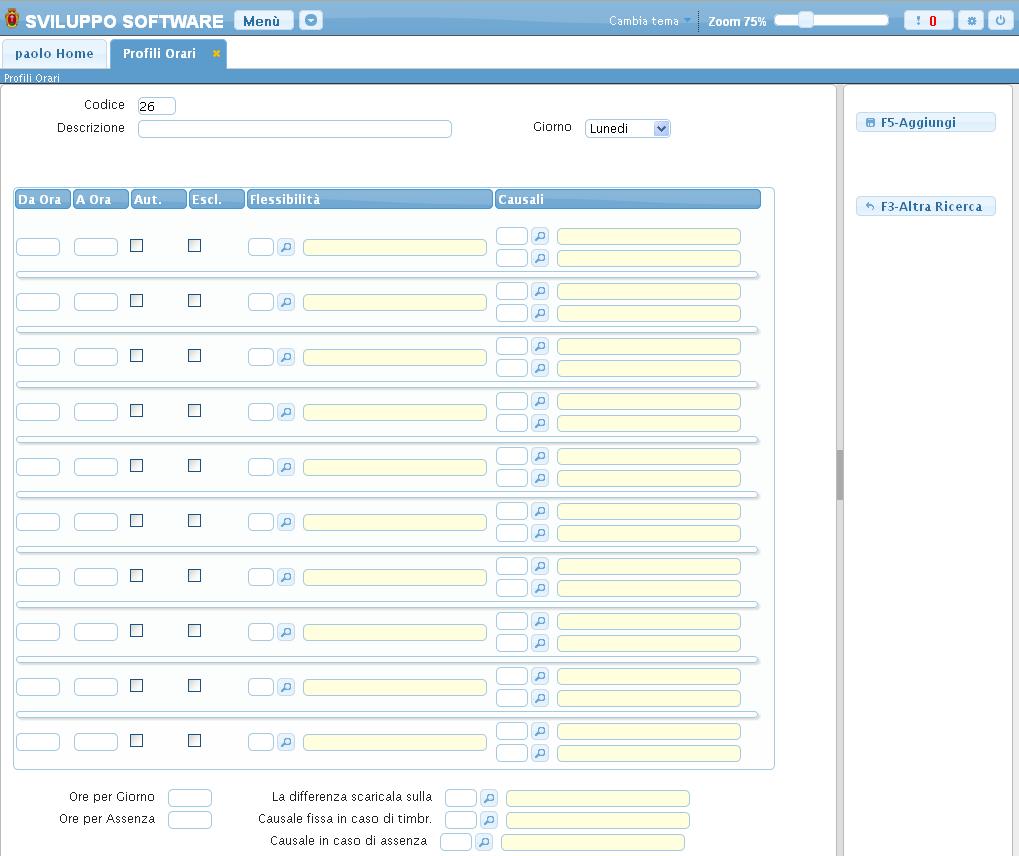This screenshot has width=1019, height=856.
Task: Click the F5-Aggiungi button
Action: [926, 122]
